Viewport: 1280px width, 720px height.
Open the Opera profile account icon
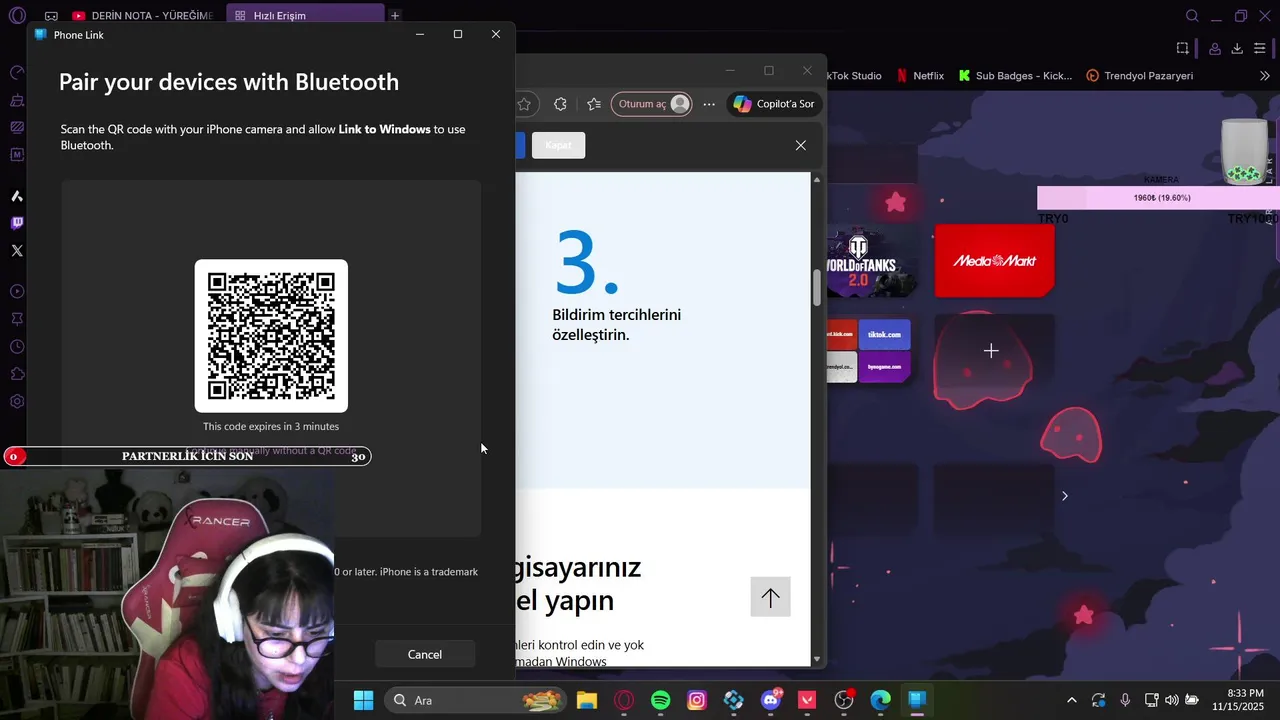(1215, 48)
